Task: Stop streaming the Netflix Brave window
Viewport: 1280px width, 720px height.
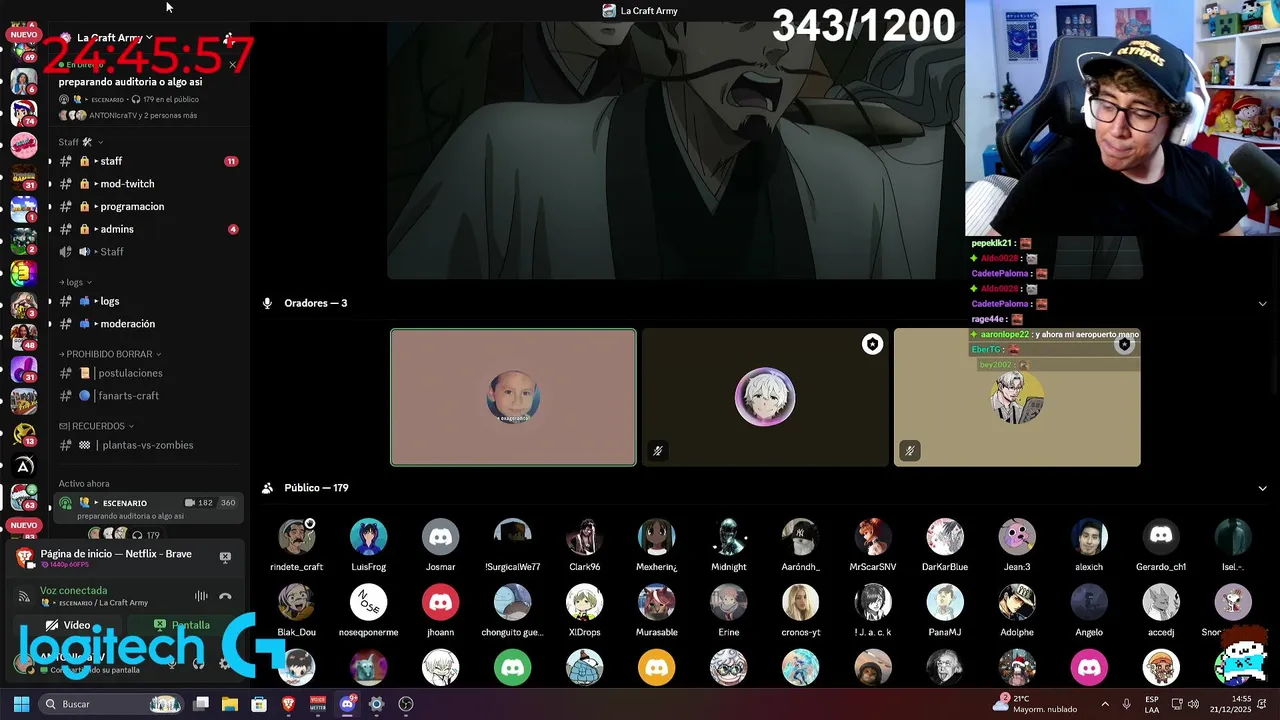Action: [225, 557]
